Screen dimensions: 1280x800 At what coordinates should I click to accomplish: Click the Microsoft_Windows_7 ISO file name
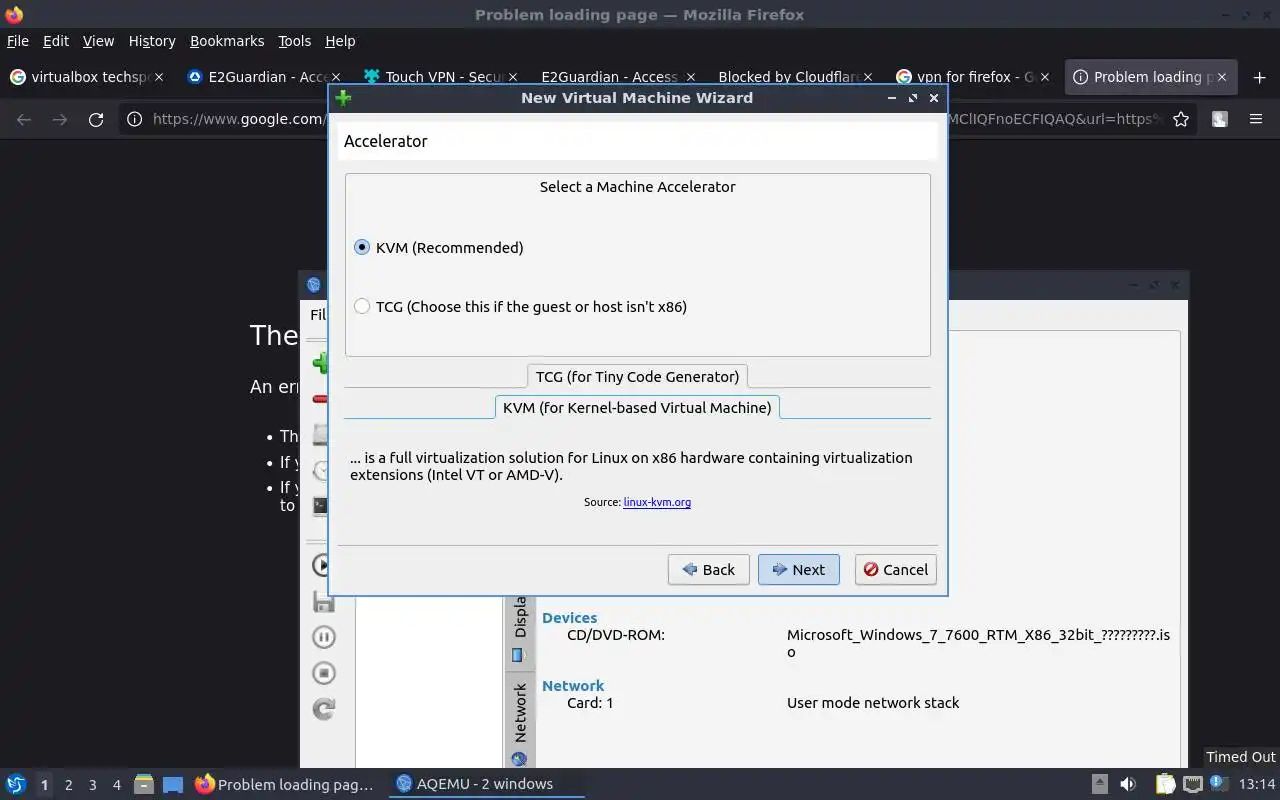coord(978,643)
